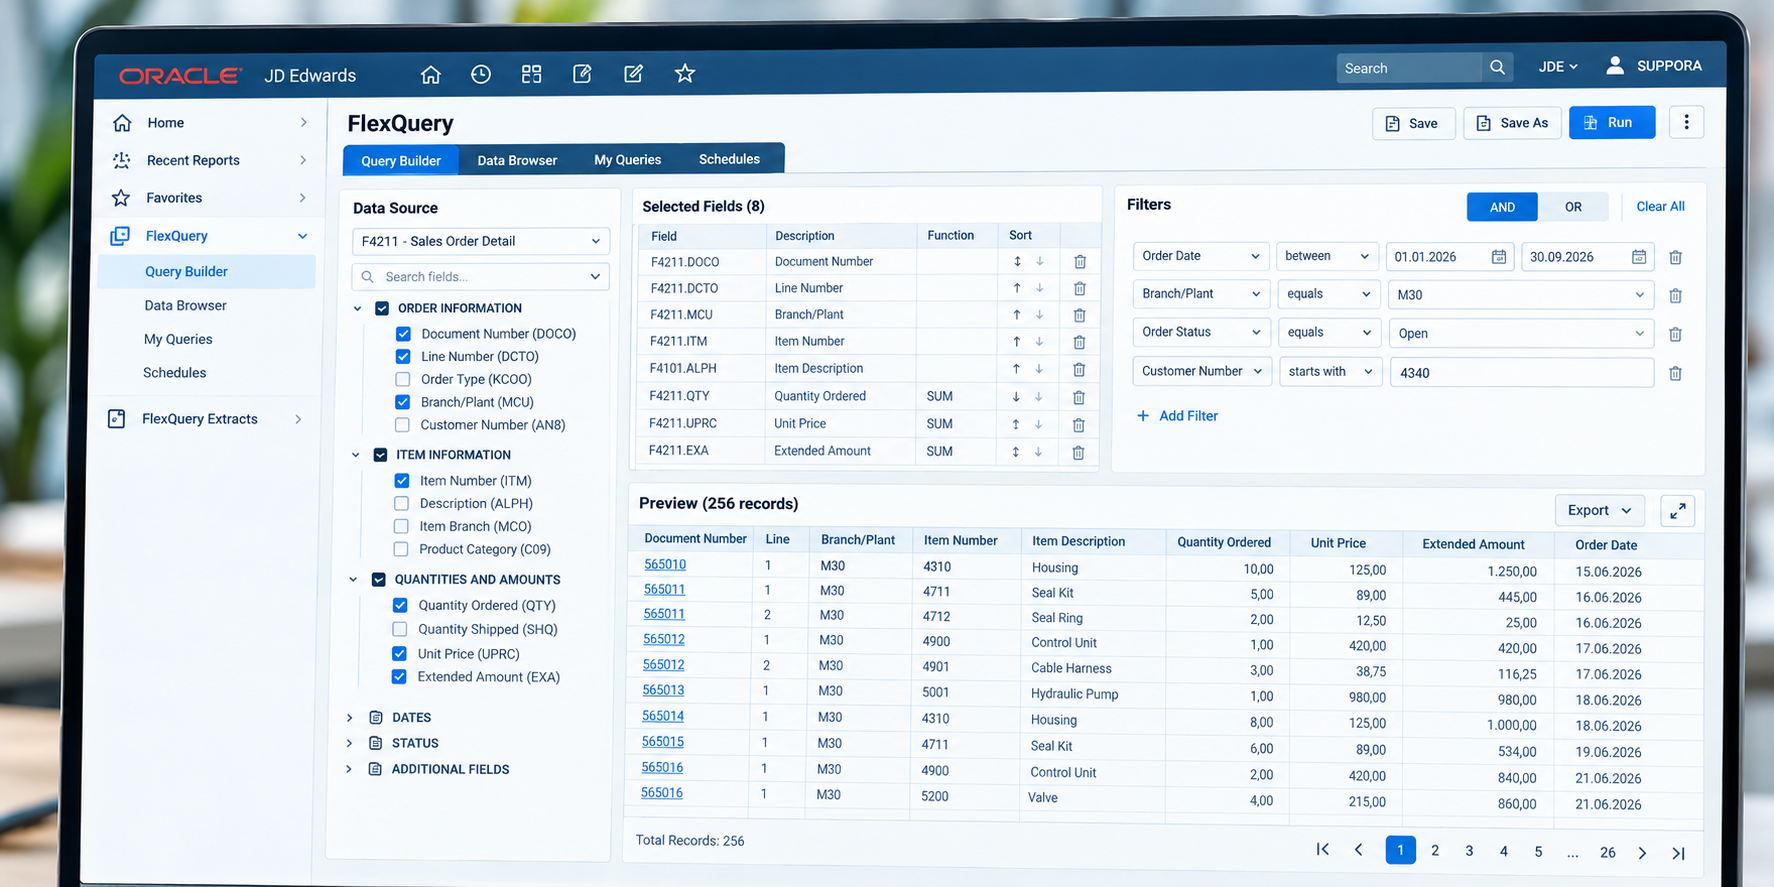Click Clear All filters link
This screenshot has width=1774, height=887.
(1660, 206)
